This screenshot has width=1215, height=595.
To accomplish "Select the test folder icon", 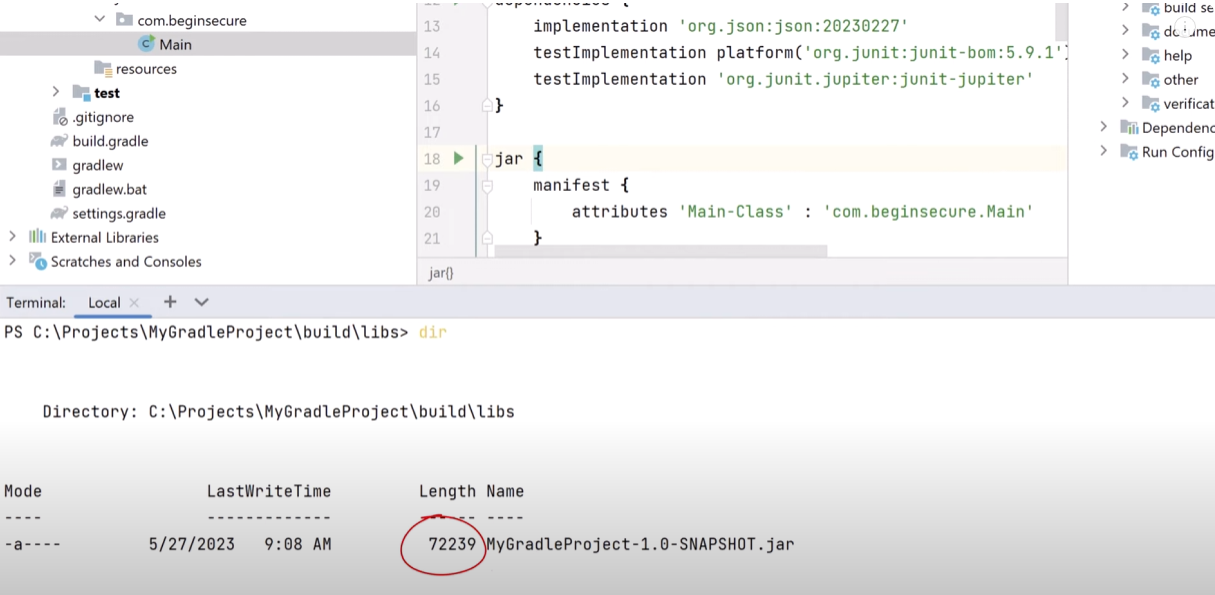I will tap(82, 92).
